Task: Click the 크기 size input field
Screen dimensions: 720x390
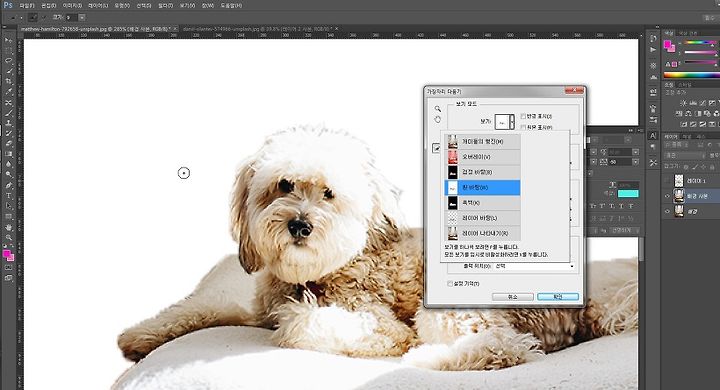Action: pos(71,17)
